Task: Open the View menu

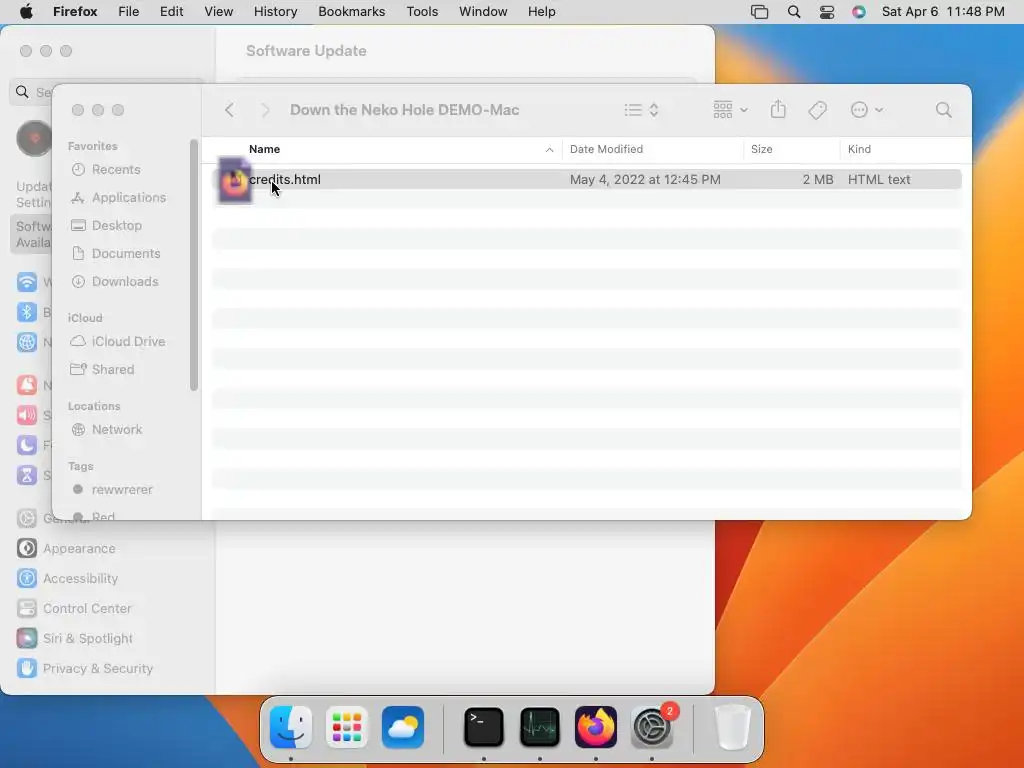Action: coord(219,12)
